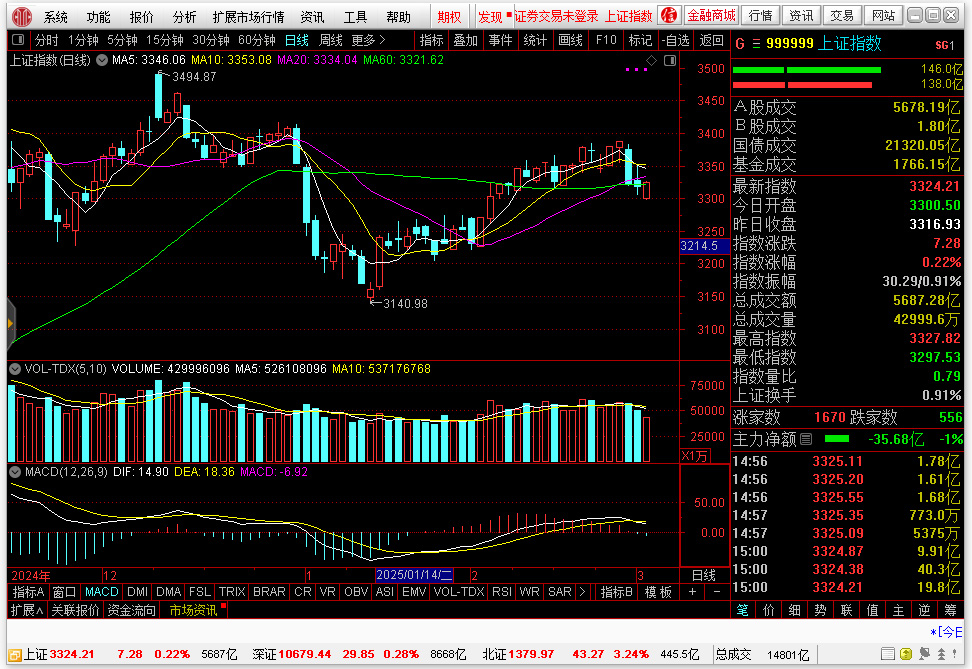Switch chart to 30分钟 period
Image resolution: width=972 pixels, height=669 pixels.
click(211, 40)
